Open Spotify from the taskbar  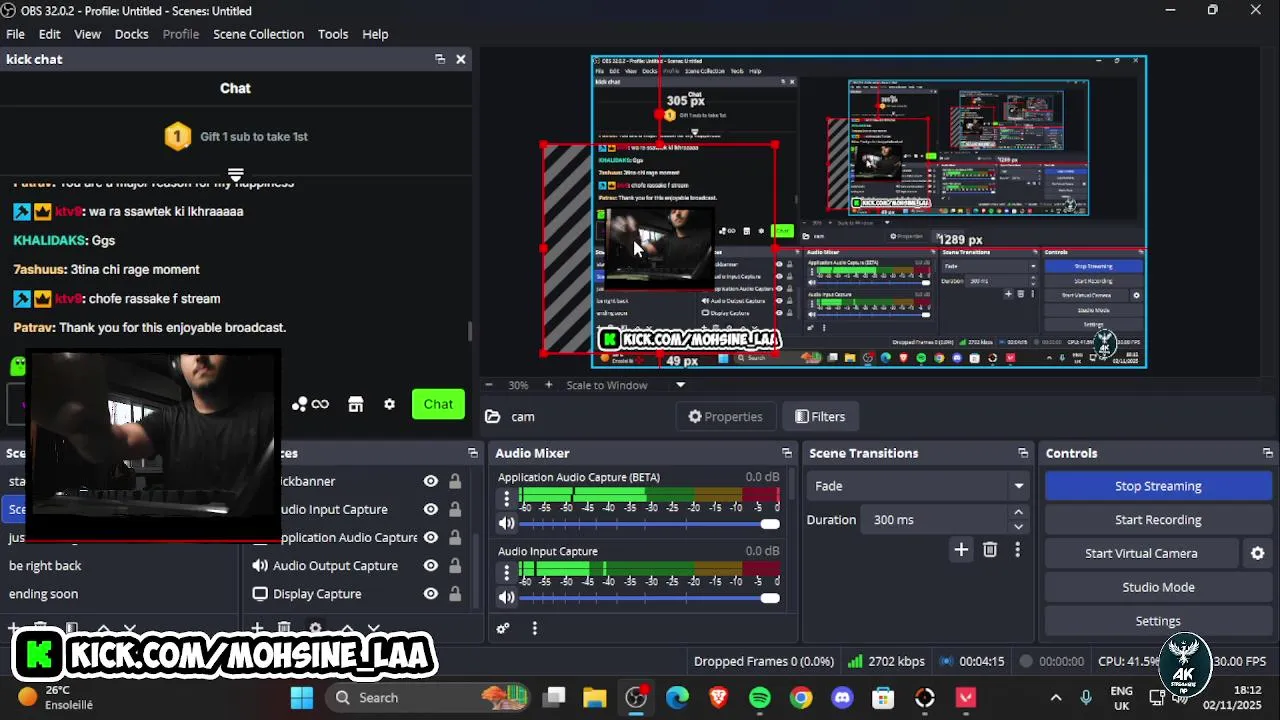click(x=760, y=697)
